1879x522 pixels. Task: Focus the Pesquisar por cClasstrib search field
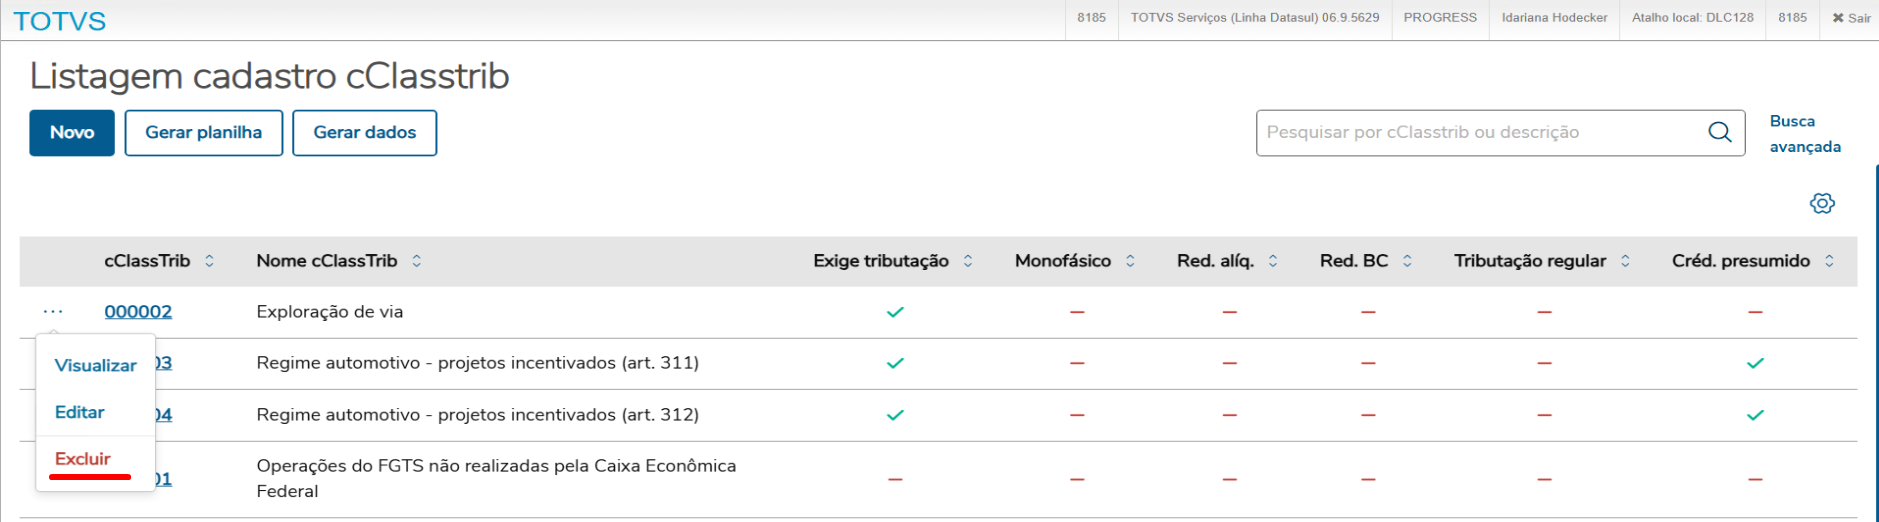[1480, 132]
